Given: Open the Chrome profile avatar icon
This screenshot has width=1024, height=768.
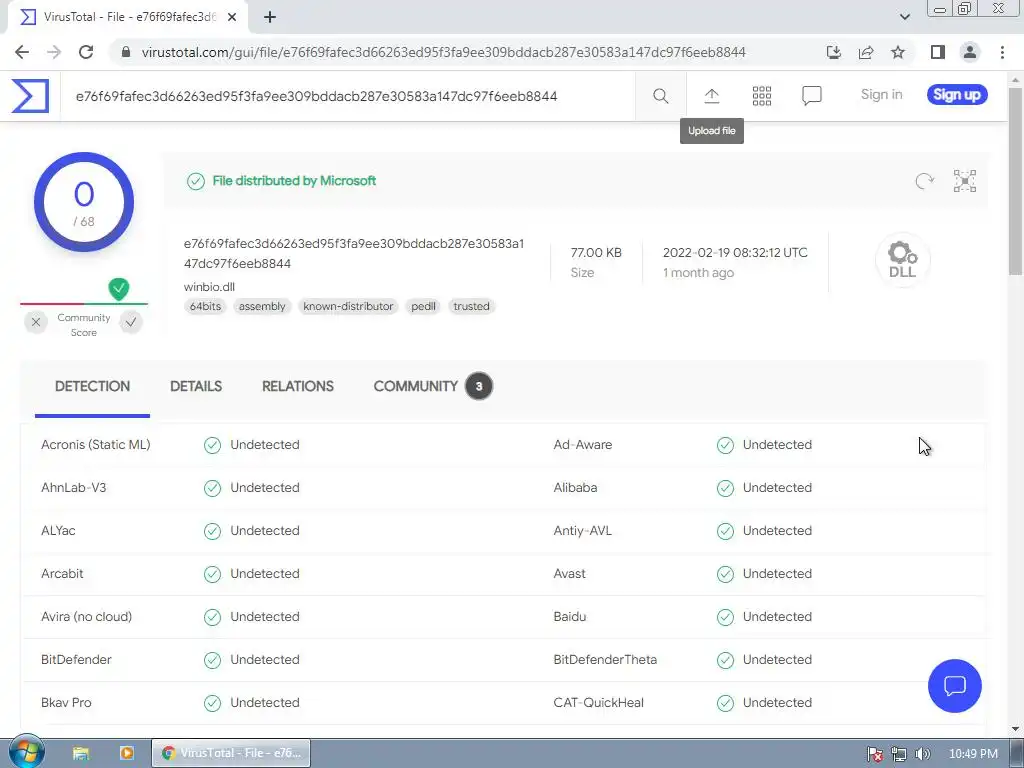Looking at the screenshot, I should 970,52.
